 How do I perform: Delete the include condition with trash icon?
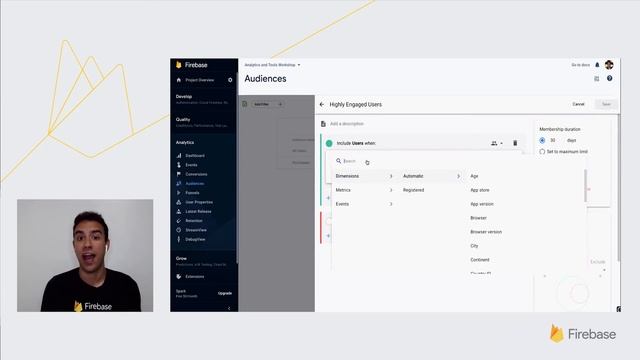(x=515, y=143)
